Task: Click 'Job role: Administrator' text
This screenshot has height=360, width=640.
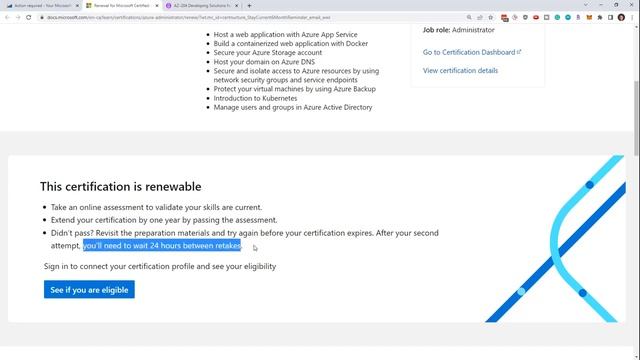Action: pos(458,30)
